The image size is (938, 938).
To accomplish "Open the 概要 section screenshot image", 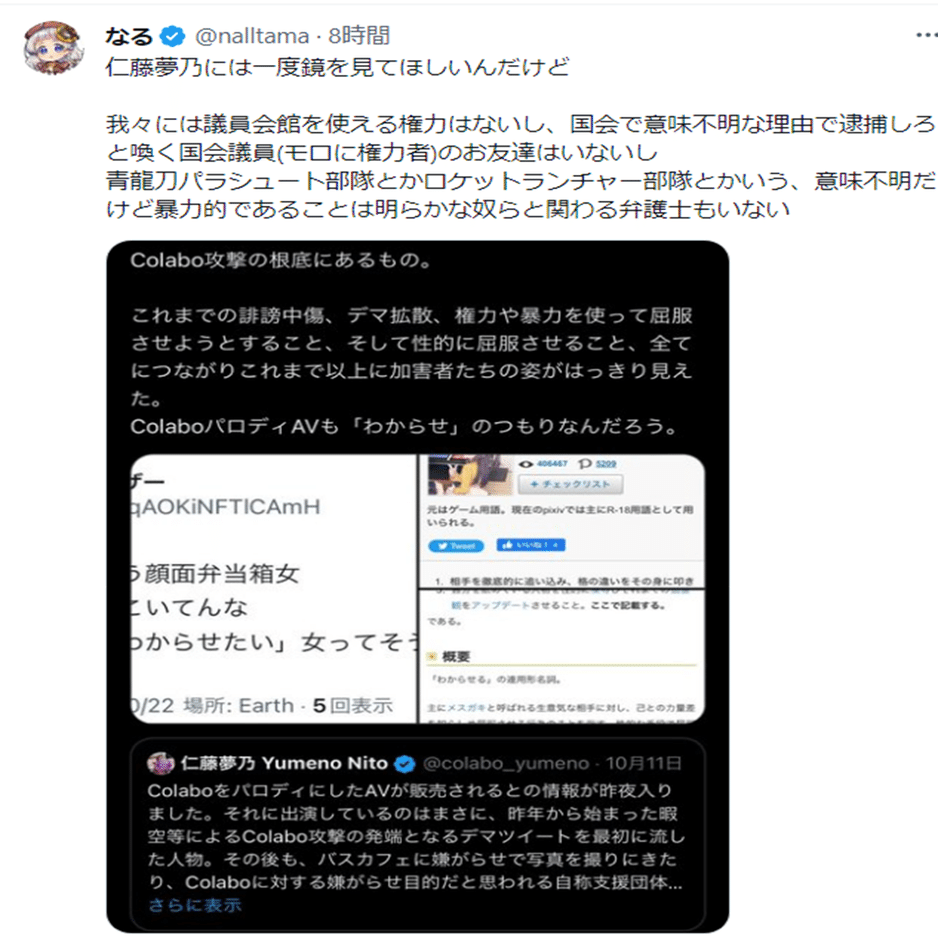I will pyautogui.click(x=562, y=656).
